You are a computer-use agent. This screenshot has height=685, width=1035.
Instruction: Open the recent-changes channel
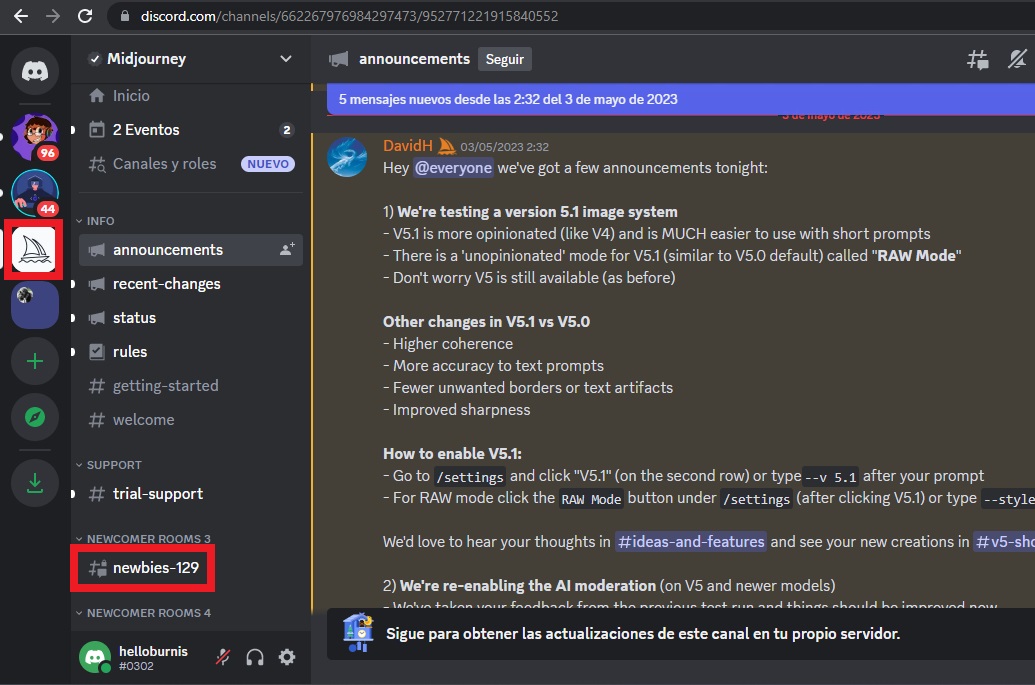click(x=191, y=284)
